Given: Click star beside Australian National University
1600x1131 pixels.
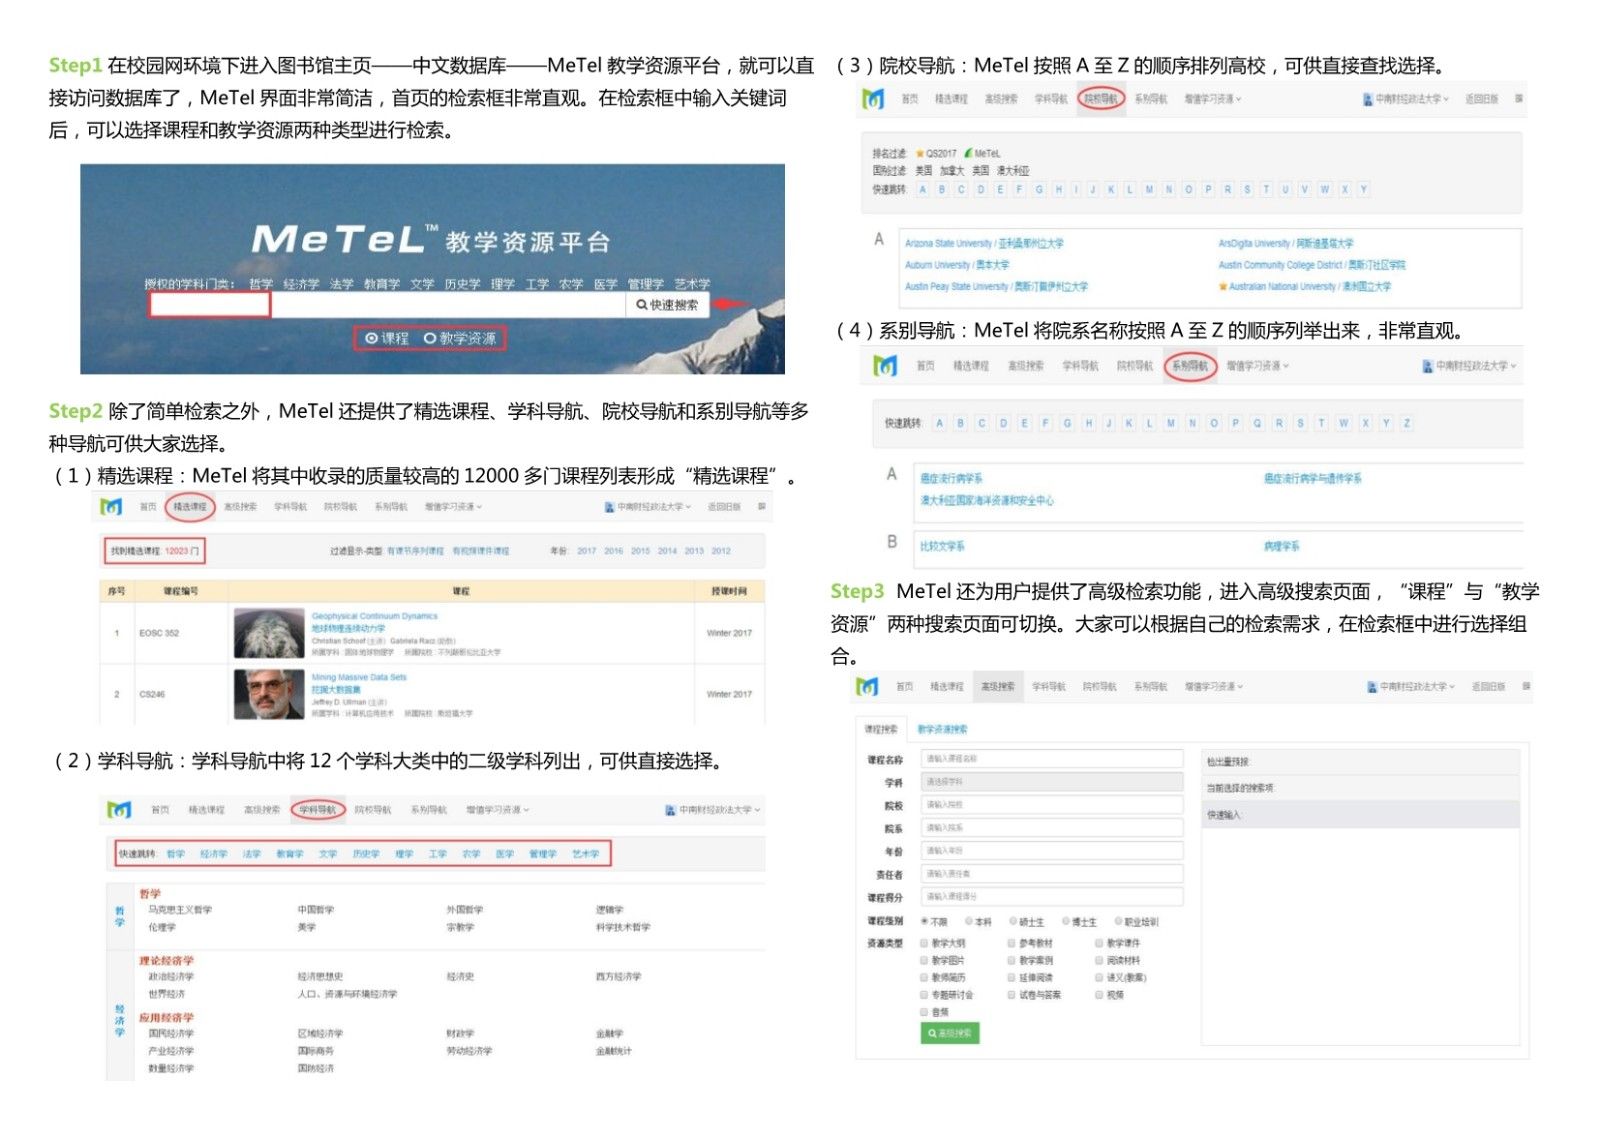Looking at the screenshot, I should 1222,287.
